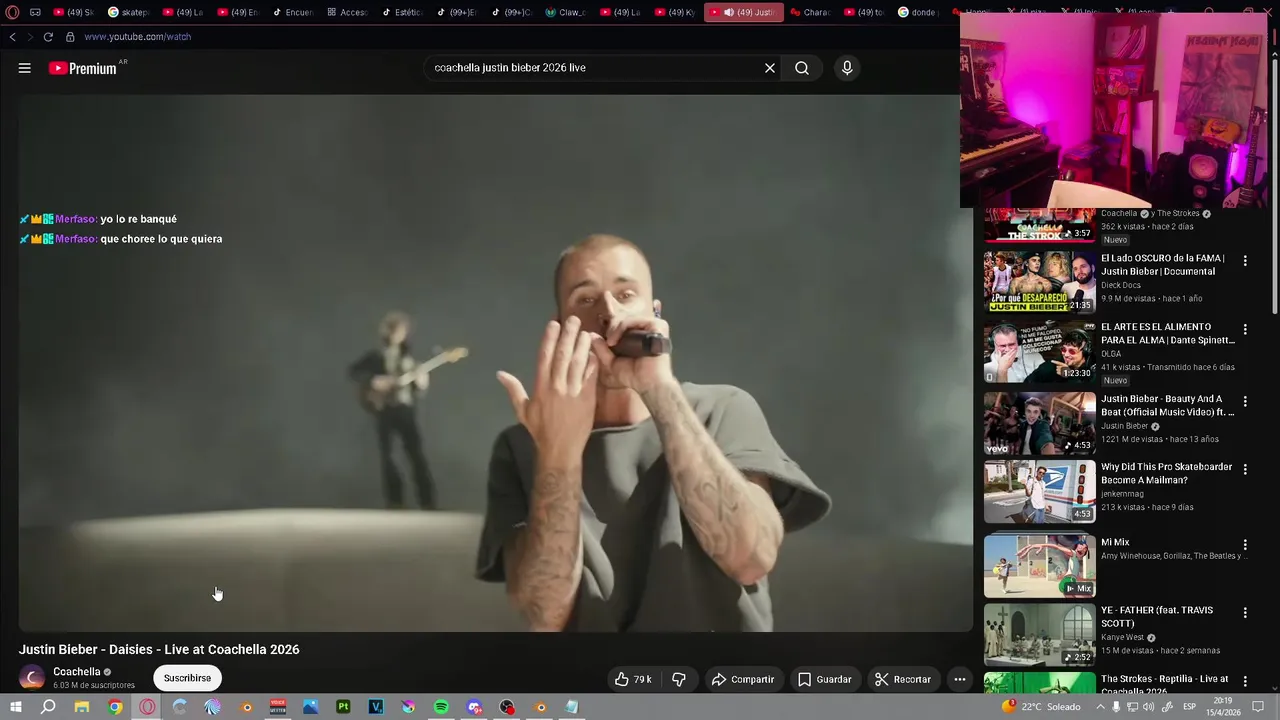Save the video with Guardar
Image resolution: width=1280 pixels, height=720 pixels.
point(825,679)
